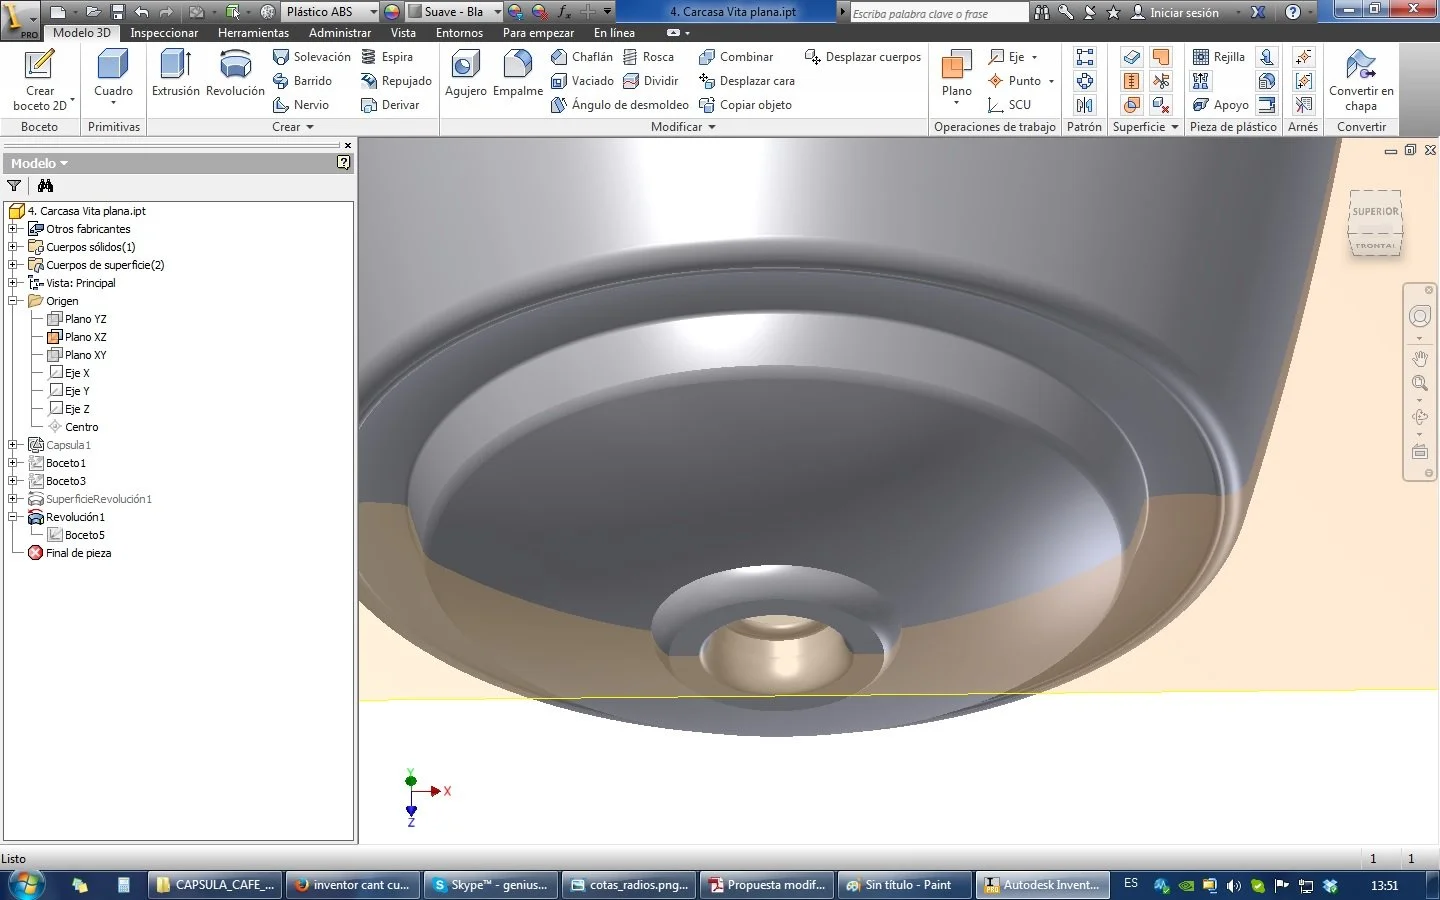Start Crear boceto 2D
Viewport: 1440px width, 900px height.
tap(40, 79)
